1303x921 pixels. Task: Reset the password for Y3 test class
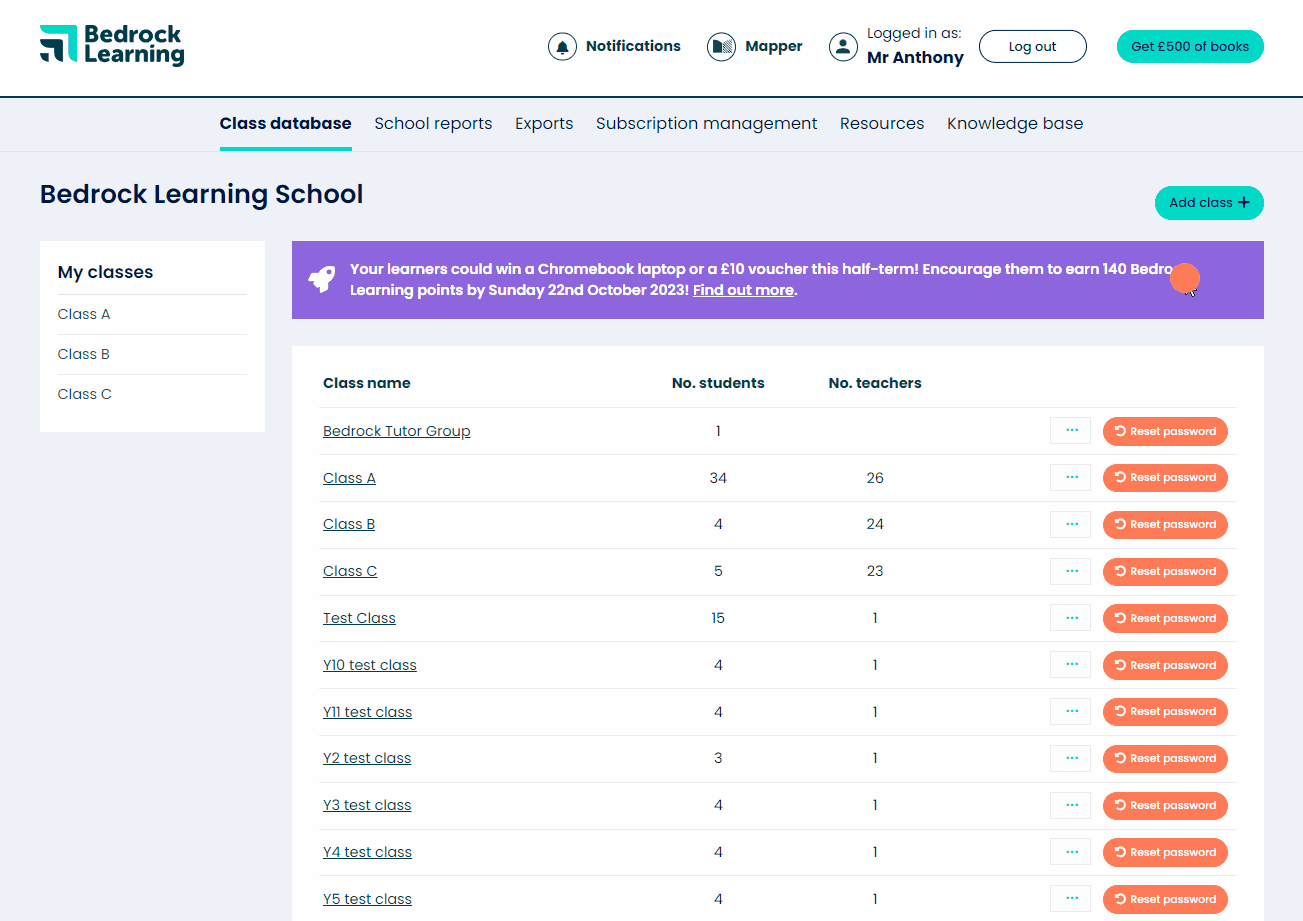coord(1165,805)
